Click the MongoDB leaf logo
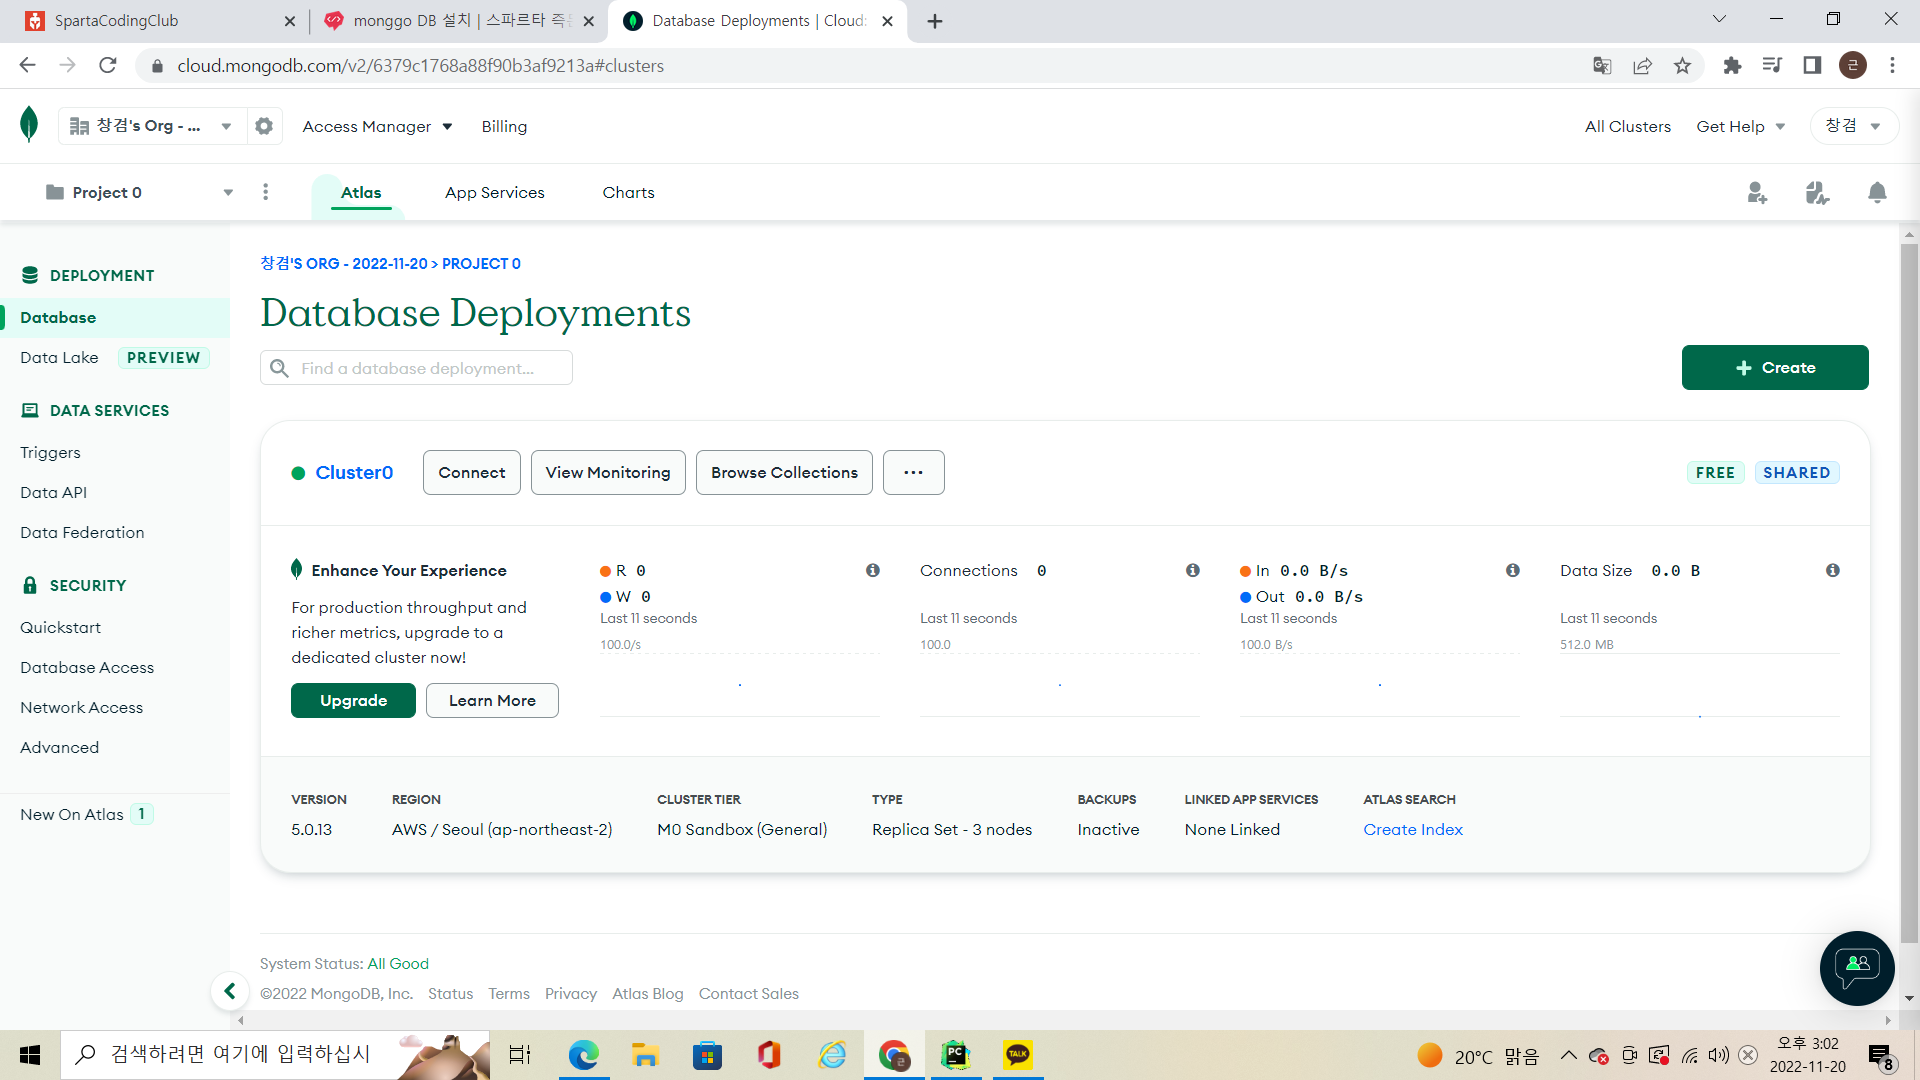 [x=29, y=125]
